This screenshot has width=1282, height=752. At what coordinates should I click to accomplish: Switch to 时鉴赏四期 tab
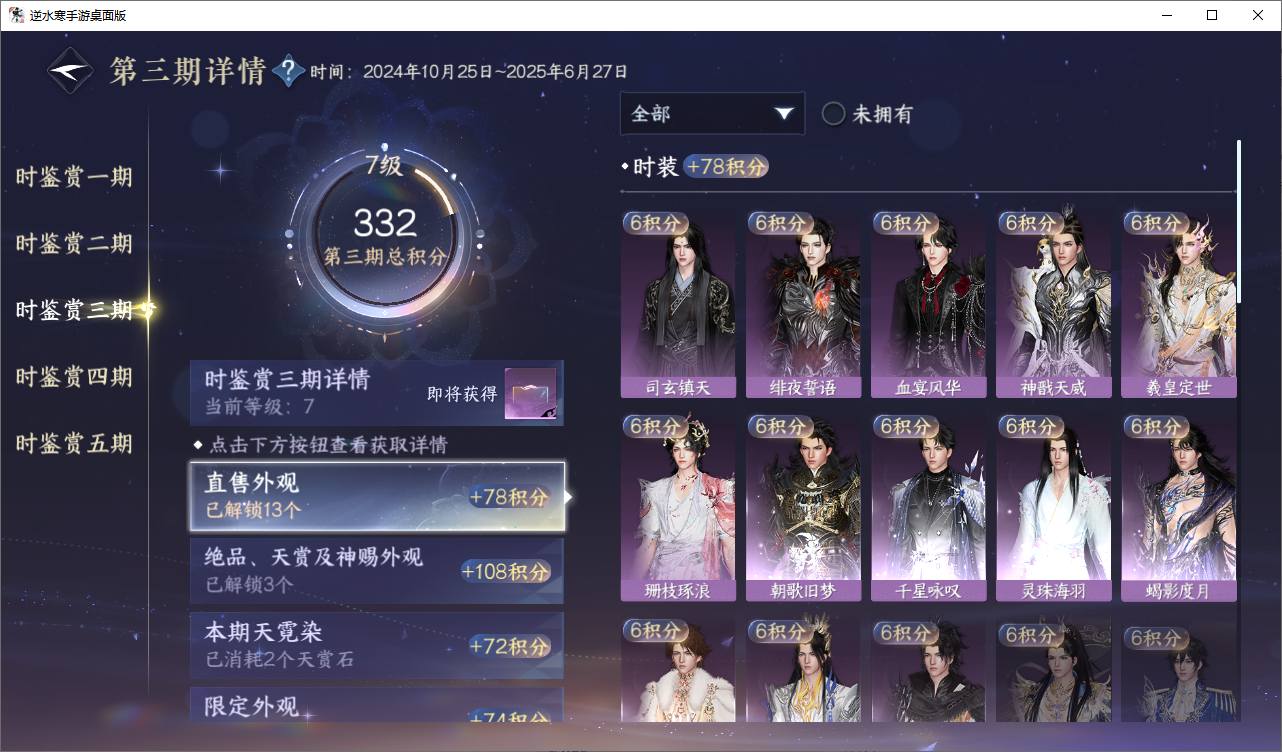[x=74, y=377]
